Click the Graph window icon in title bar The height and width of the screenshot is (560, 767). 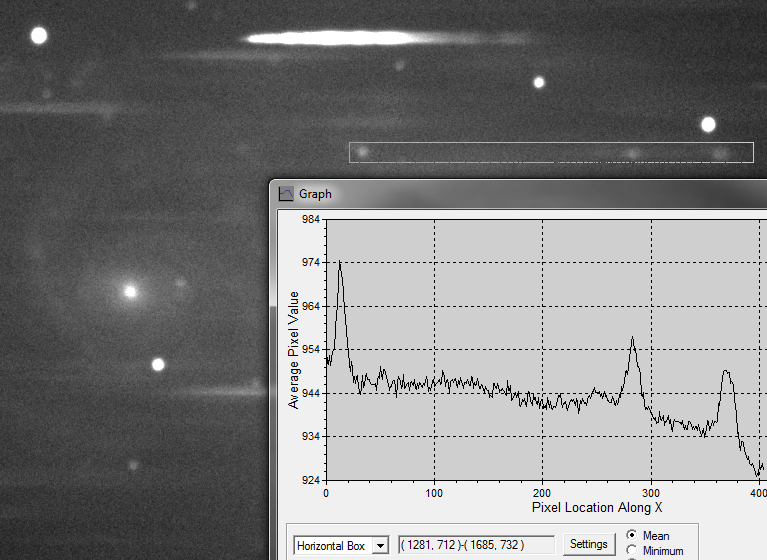click(x=286, y=194)
